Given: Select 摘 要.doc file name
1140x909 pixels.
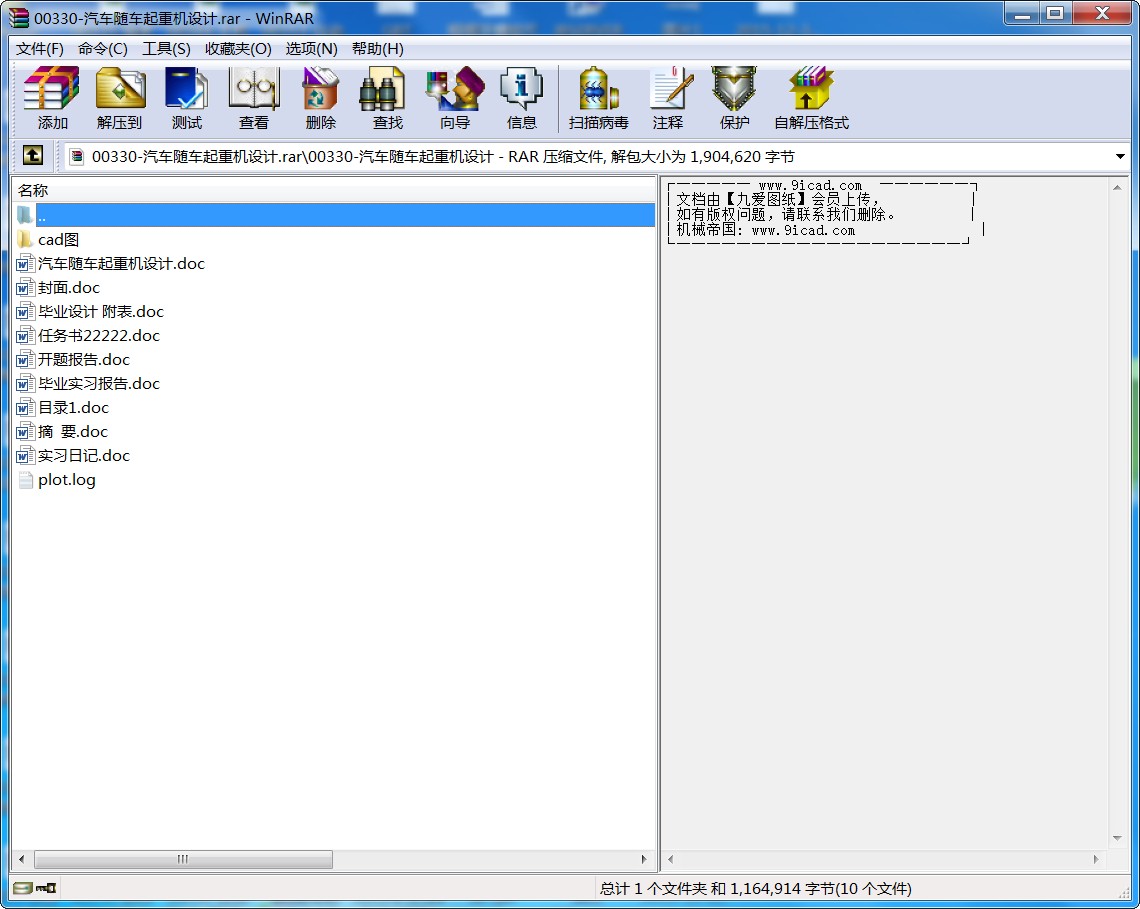Looking at the screenshot, I should tap(73, 431).
